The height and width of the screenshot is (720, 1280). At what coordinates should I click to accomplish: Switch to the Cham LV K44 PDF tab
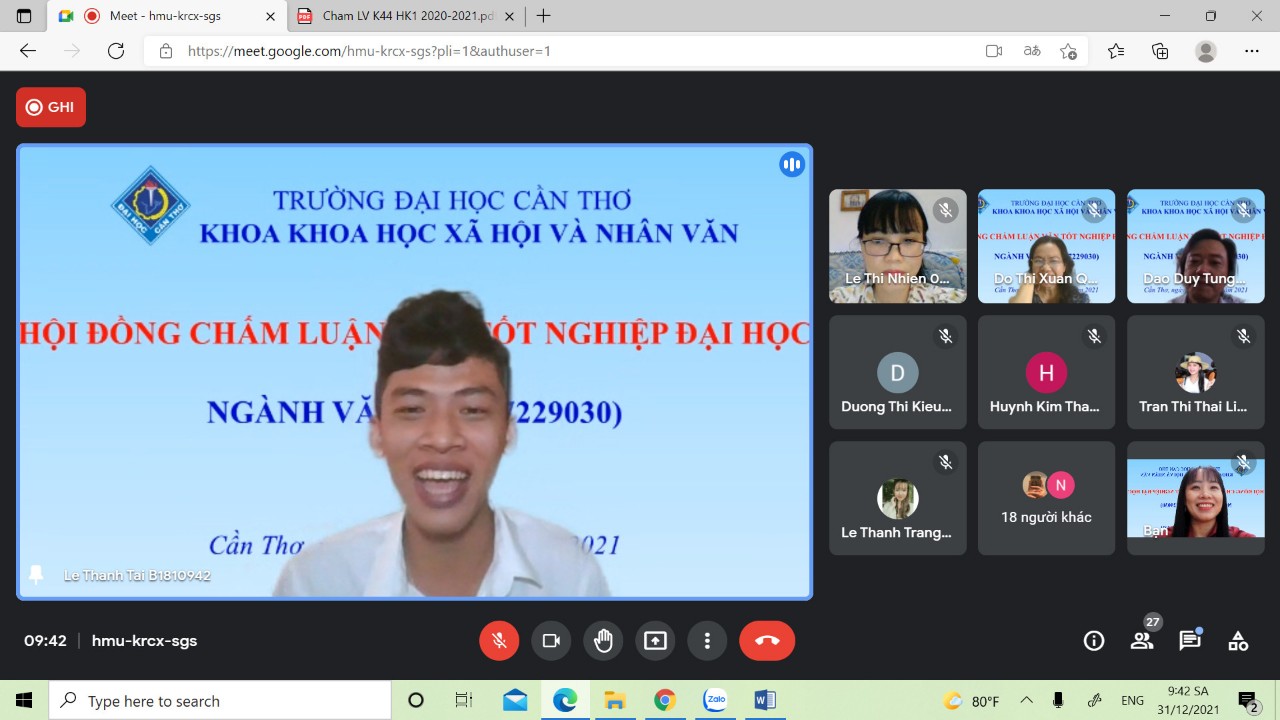407,16
